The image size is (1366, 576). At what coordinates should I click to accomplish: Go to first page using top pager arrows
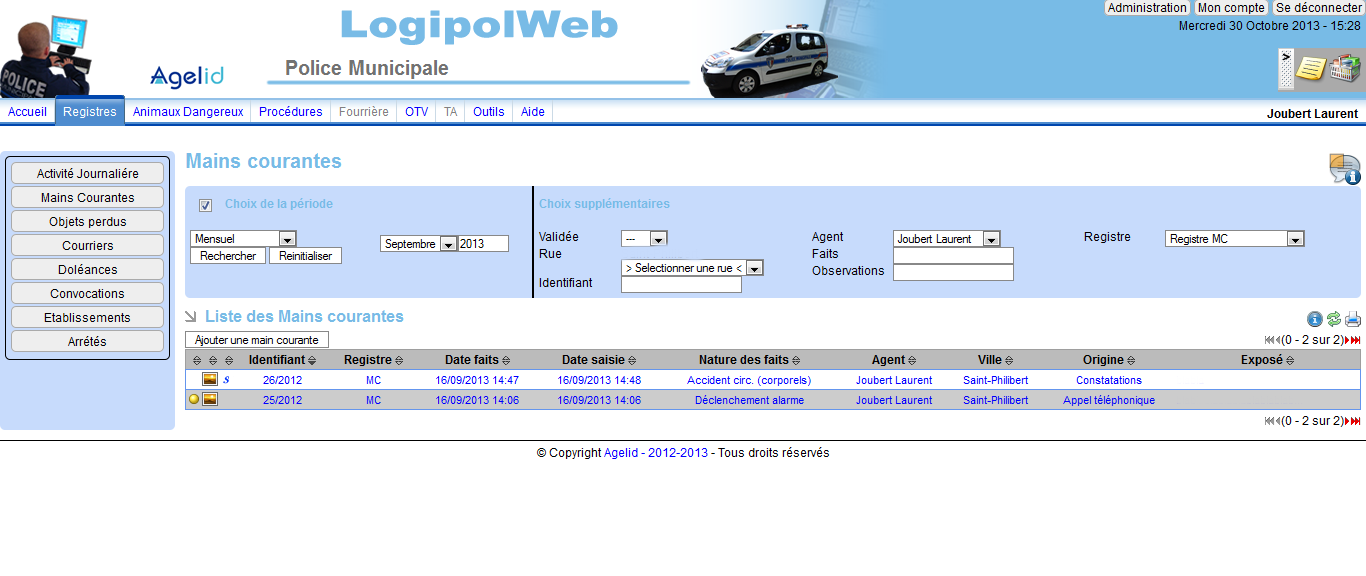1268,340
